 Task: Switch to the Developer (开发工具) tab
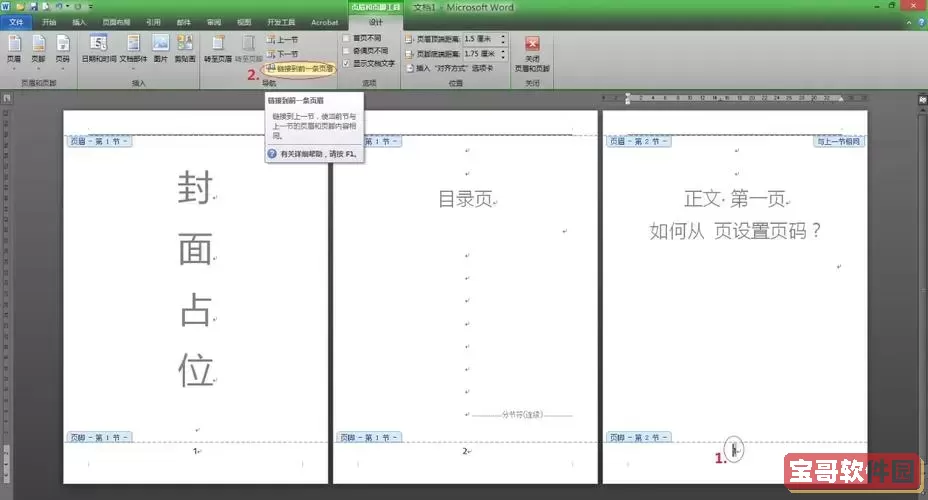pyautogui.click(x=281, y=22)
